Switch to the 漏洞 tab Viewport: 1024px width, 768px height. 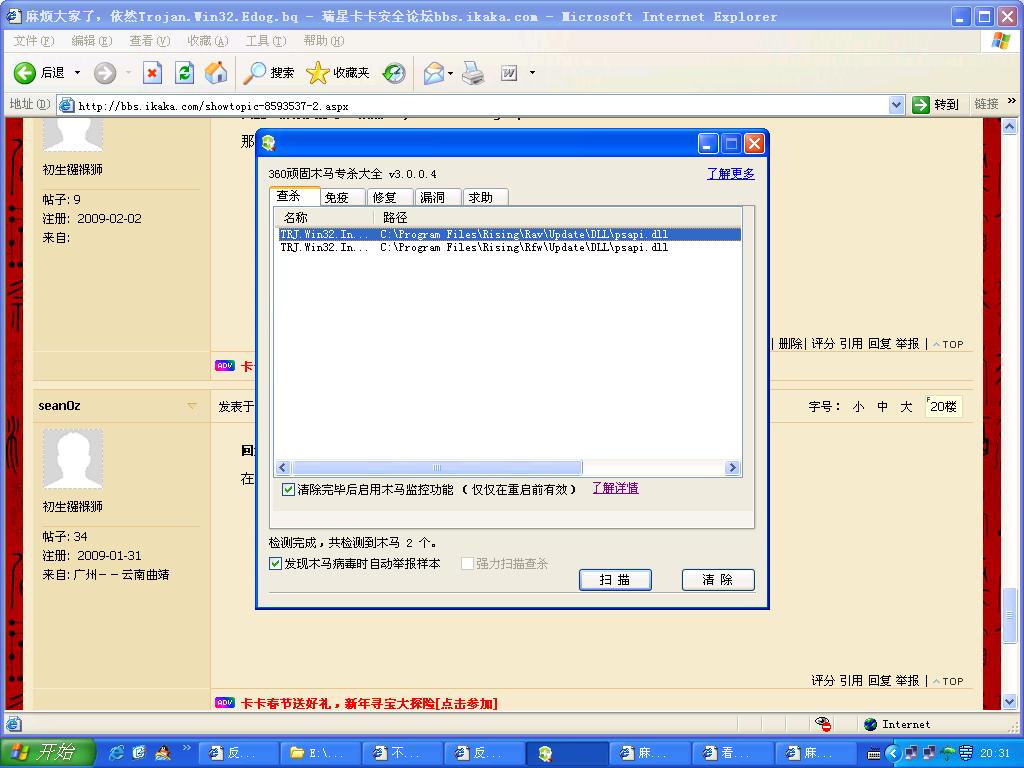(x=438, y=197)
